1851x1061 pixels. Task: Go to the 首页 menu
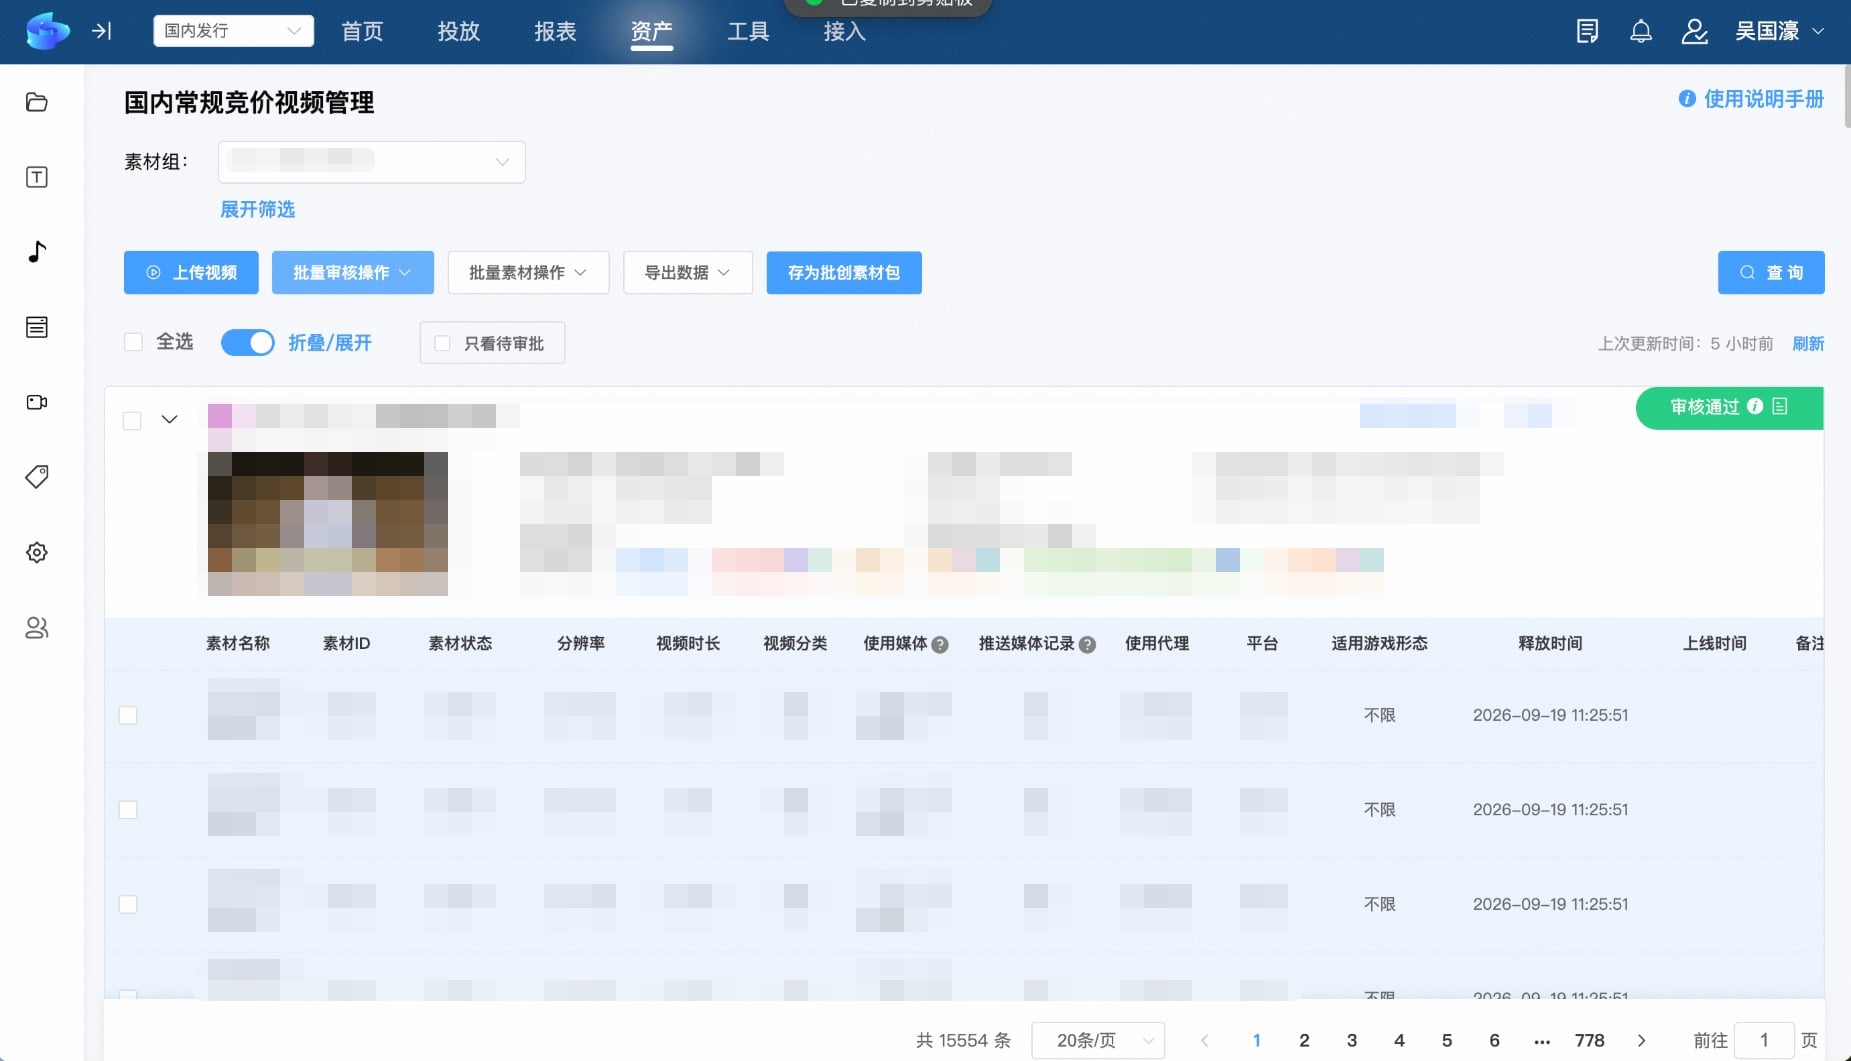click(x=362, y=31)
